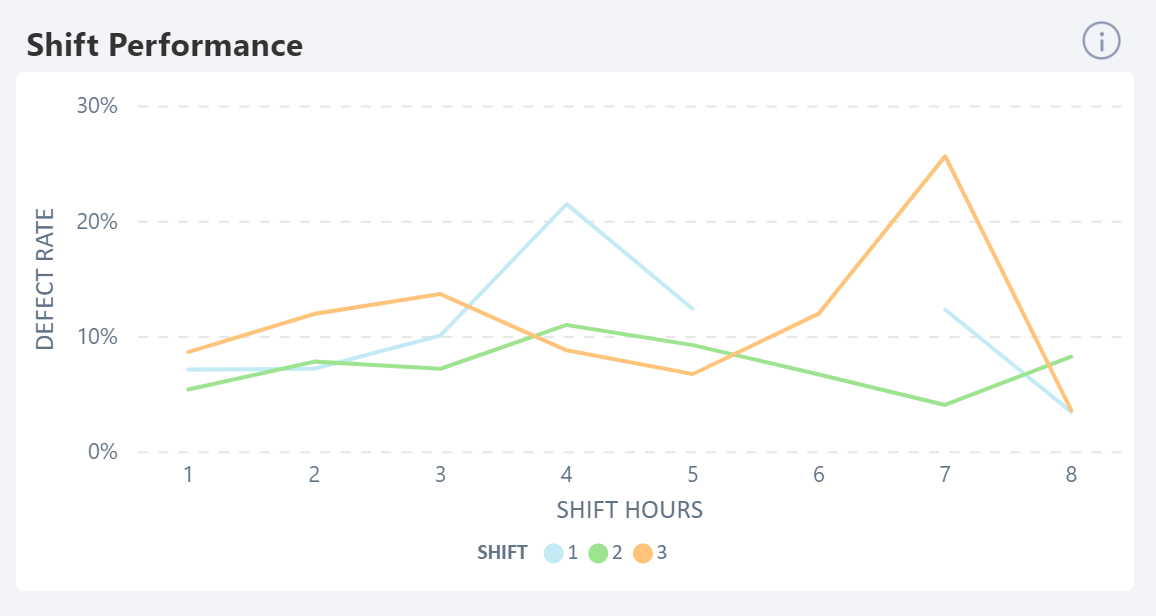Click the Shift Performance chart title
The width and height of the screenshot is (1156, 616).
[x=165, y=45]
